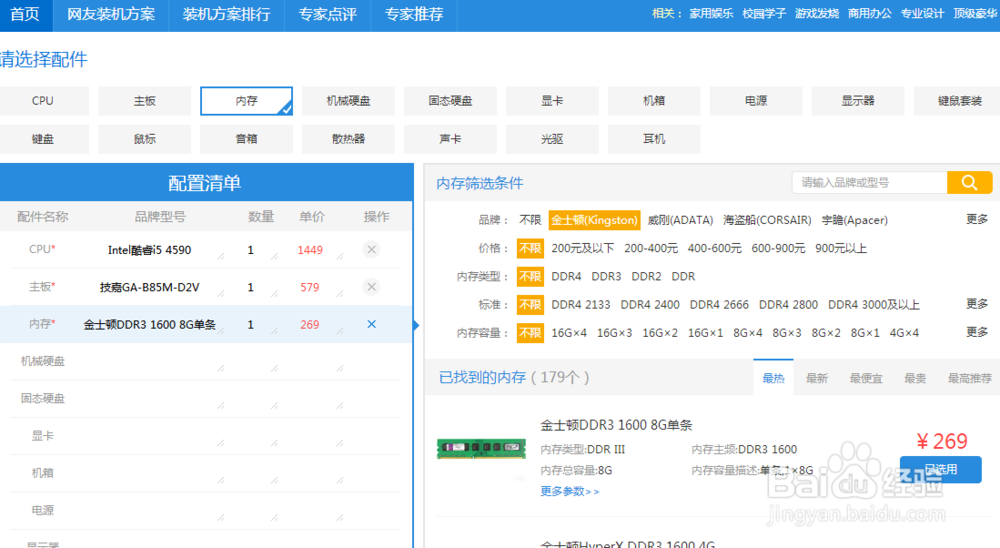Screen dimensions: 1000x548
Task: Filter brand by 海盗船(CORSAIR)
Action: click(767, 220)
